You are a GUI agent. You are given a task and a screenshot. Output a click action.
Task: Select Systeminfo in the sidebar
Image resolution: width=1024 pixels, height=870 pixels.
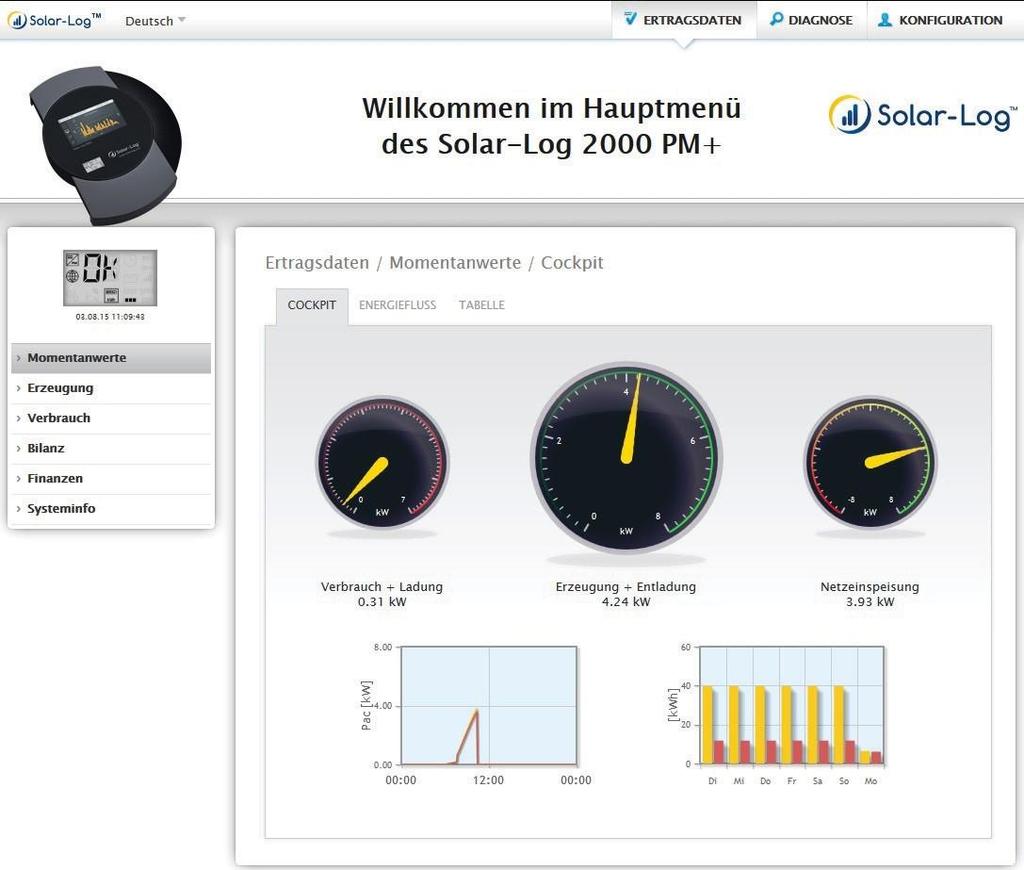(x=111, y=508)
